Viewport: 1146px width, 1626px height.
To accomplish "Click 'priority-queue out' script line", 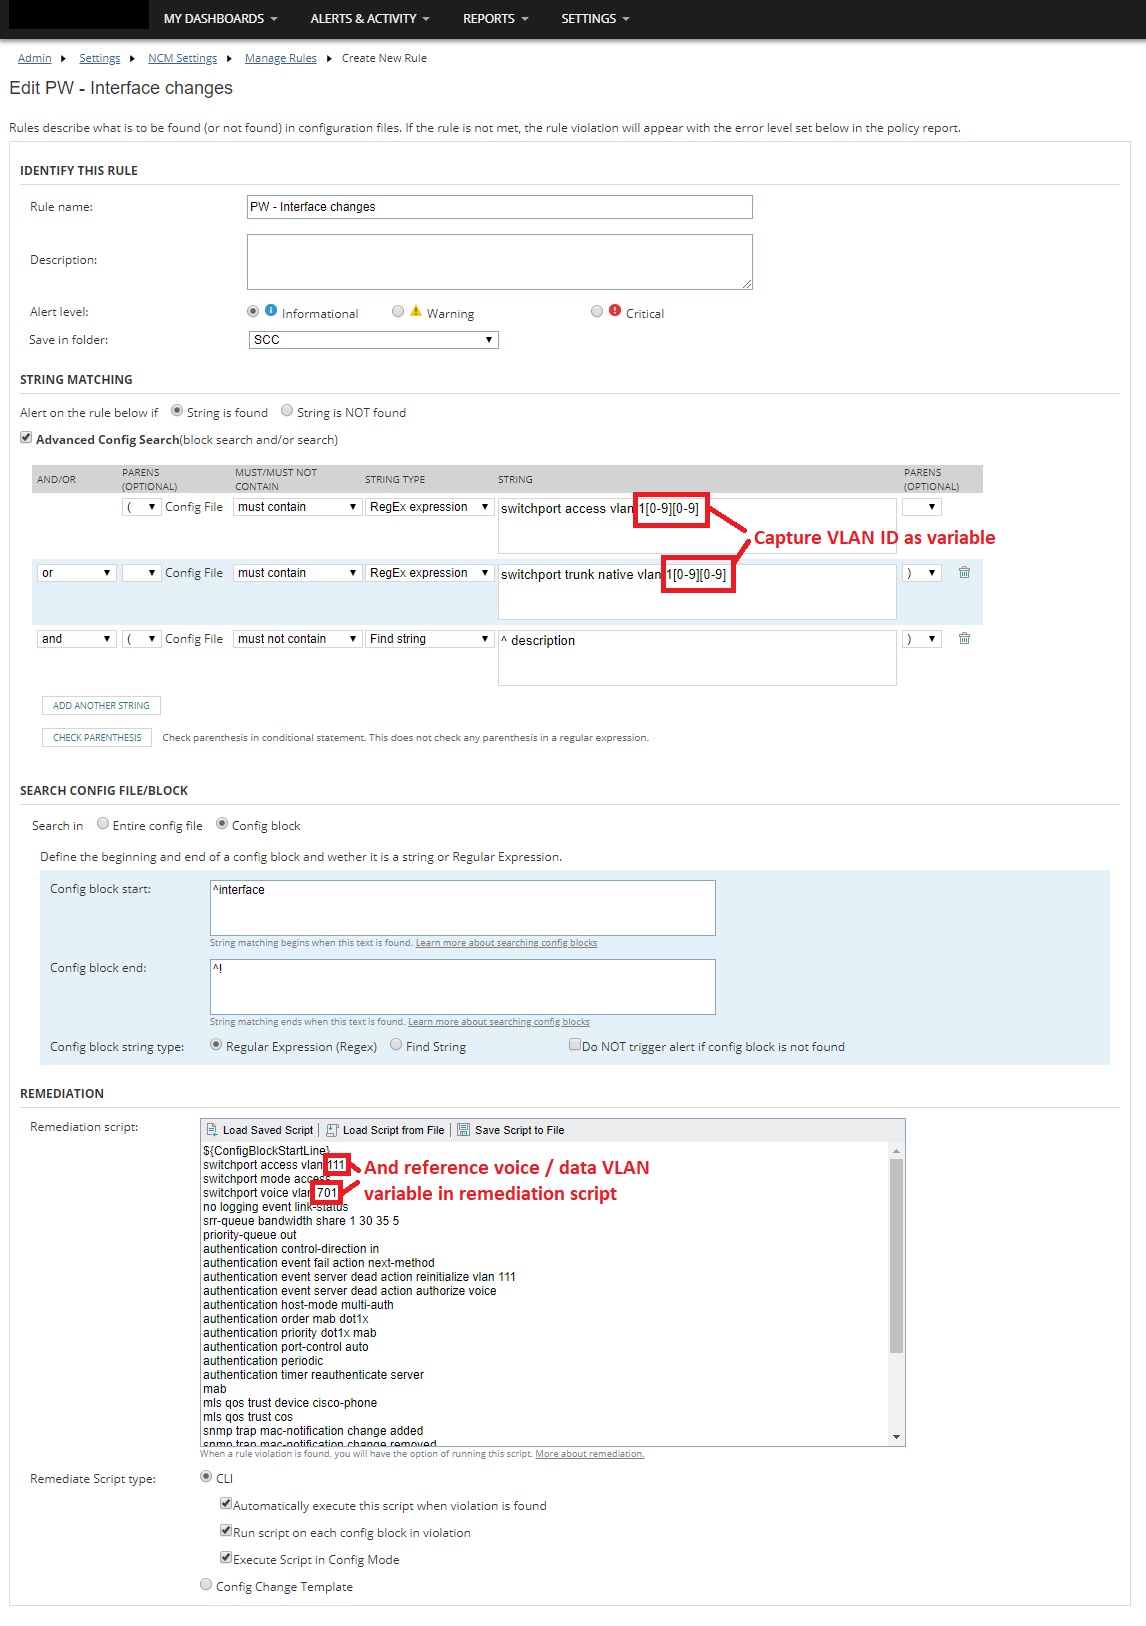I will point(250,1235).
